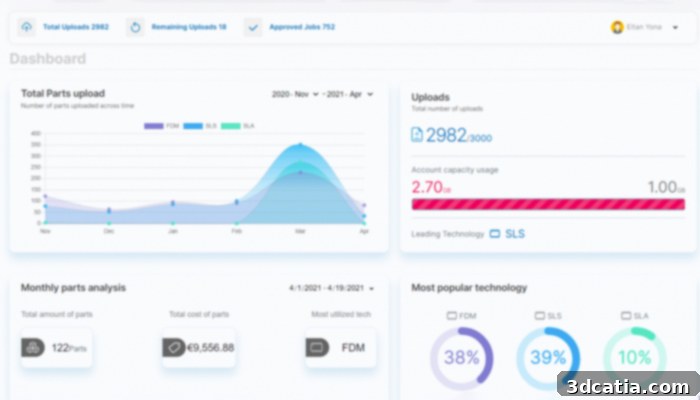Click the Approved Jobs 752 link
Image resolution: width=700 pixels, height=400 pixels.
pyautogui.click(x=302, y=27)
